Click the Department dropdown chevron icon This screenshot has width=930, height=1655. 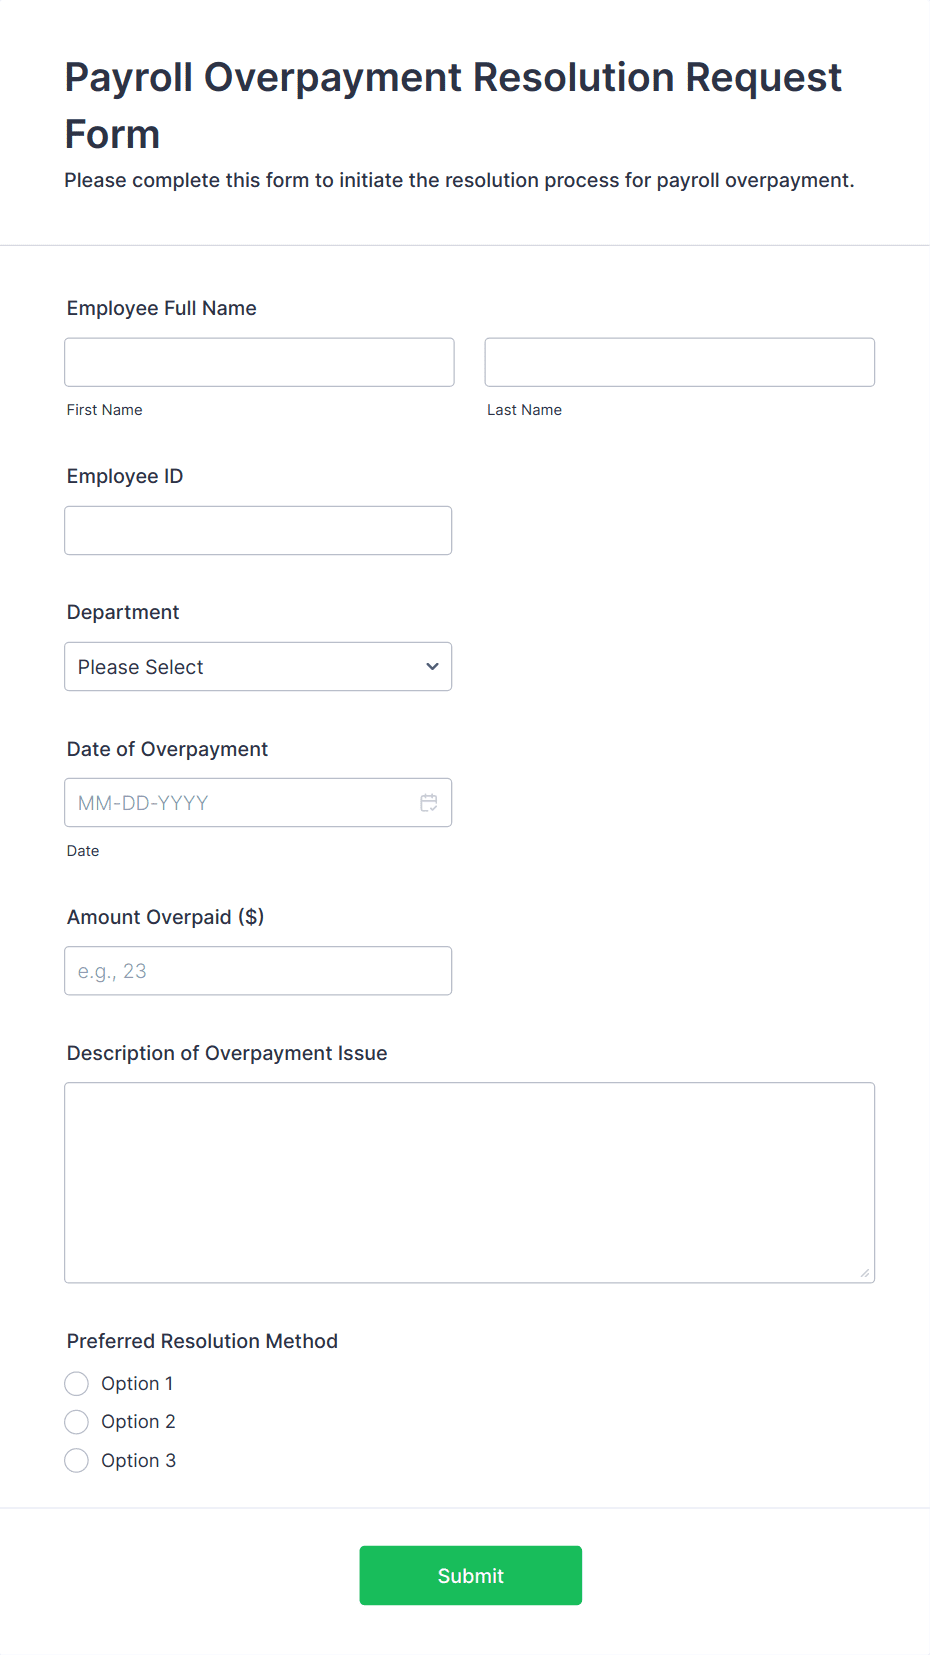[431, 666]
